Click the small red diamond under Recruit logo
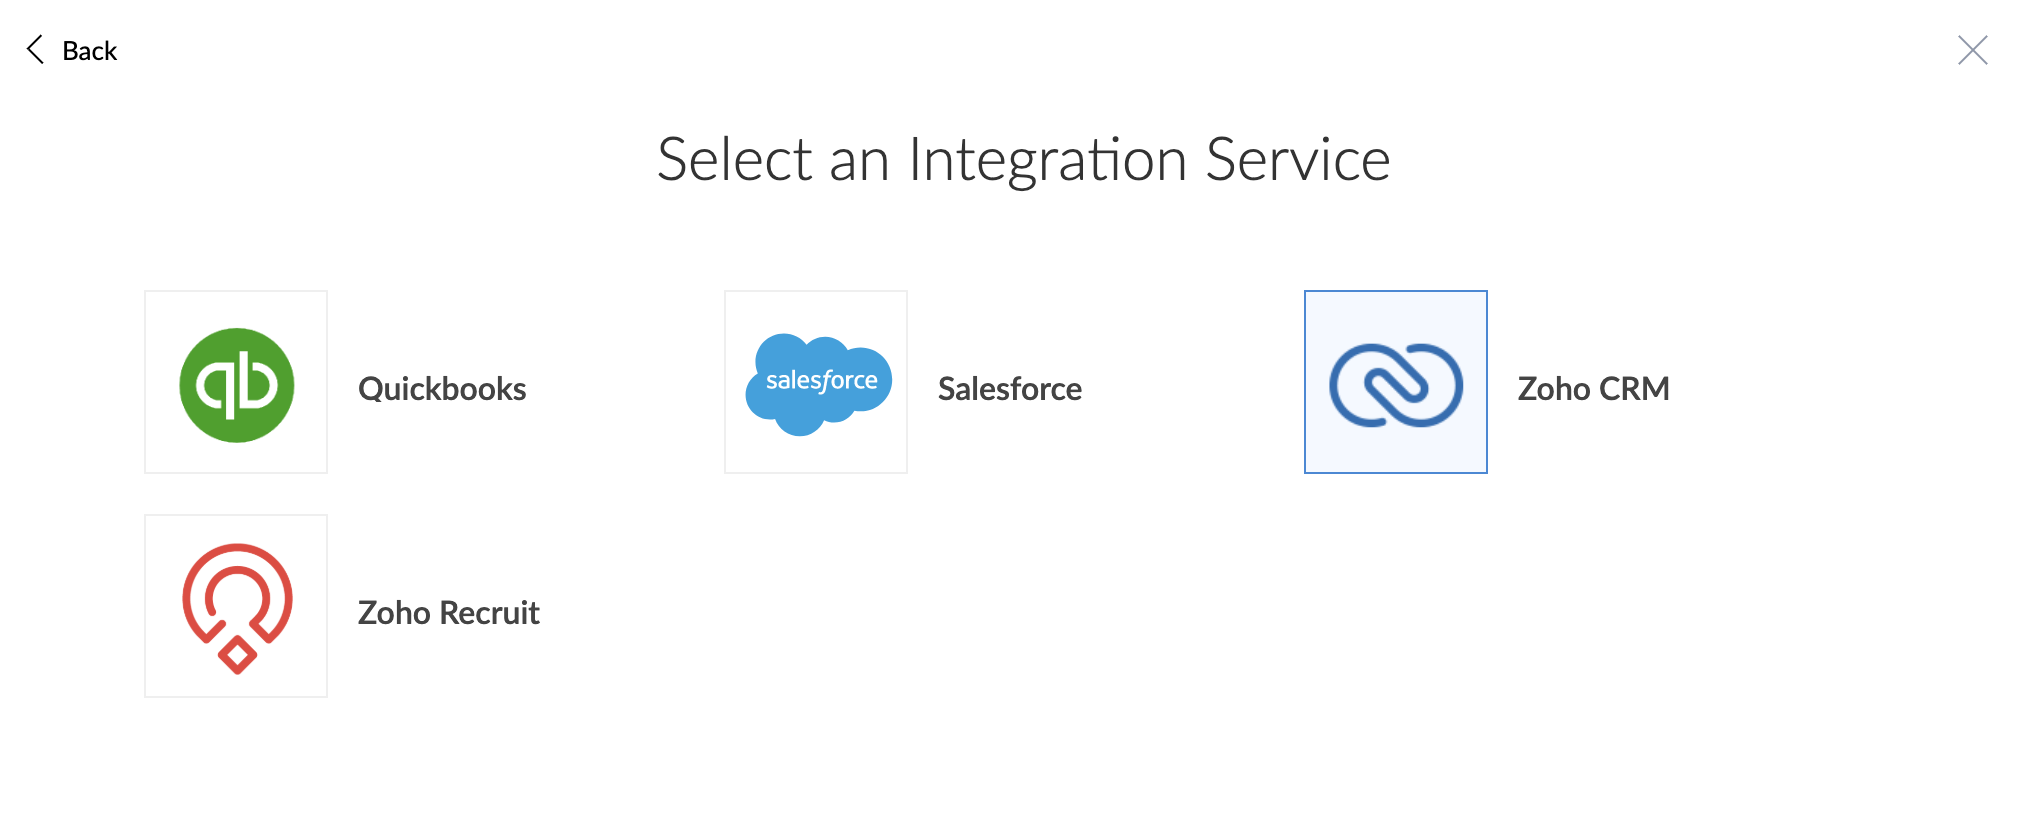The width and height of the screenshot is (2030, 824). 237,655
